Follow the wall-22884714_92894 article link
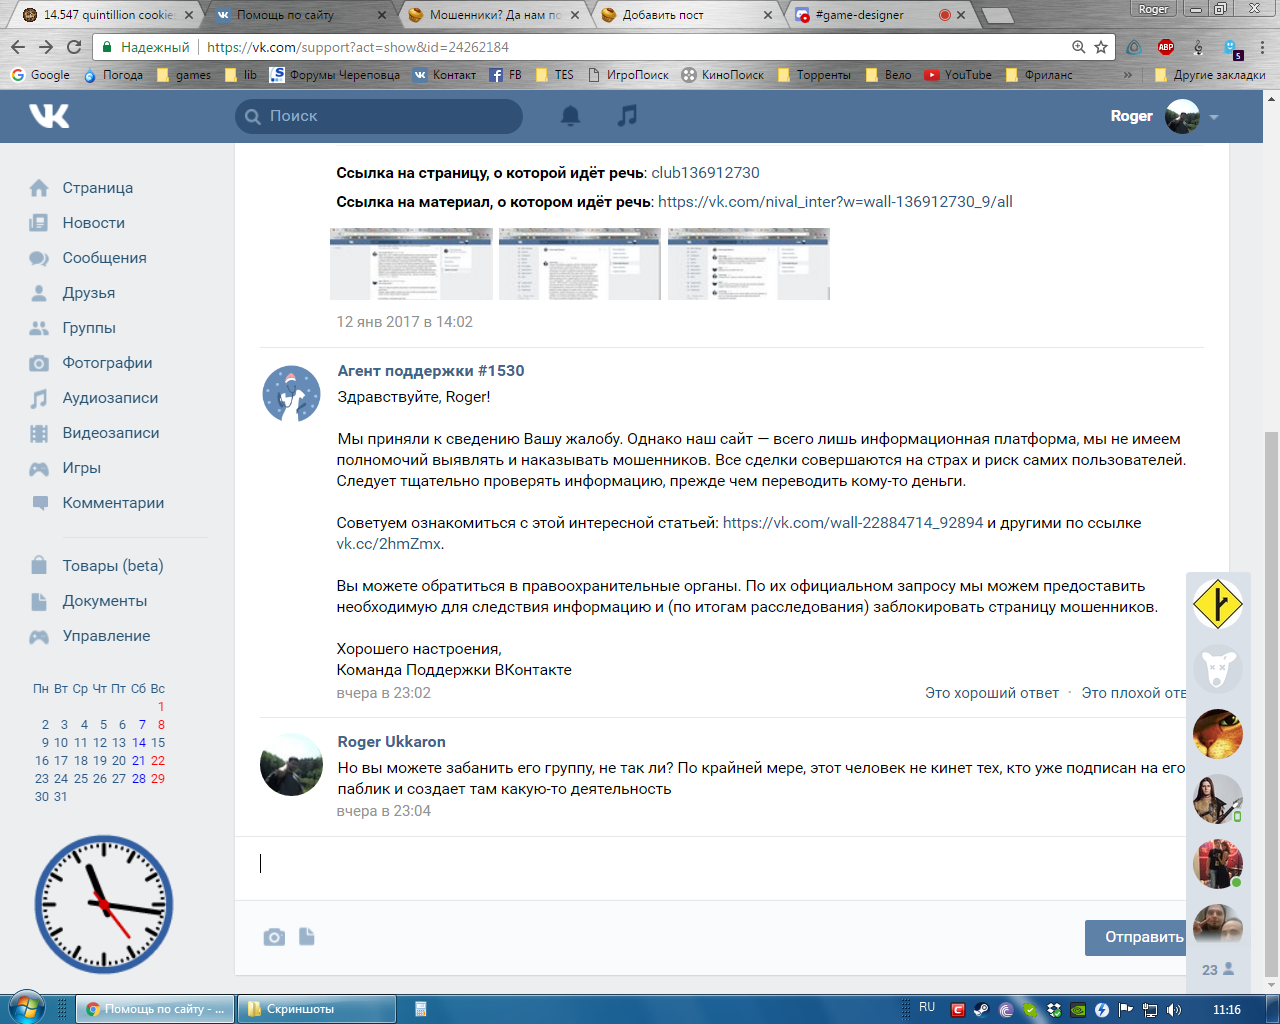This screenshot has height=1024, width=1280. pos(853,523)
